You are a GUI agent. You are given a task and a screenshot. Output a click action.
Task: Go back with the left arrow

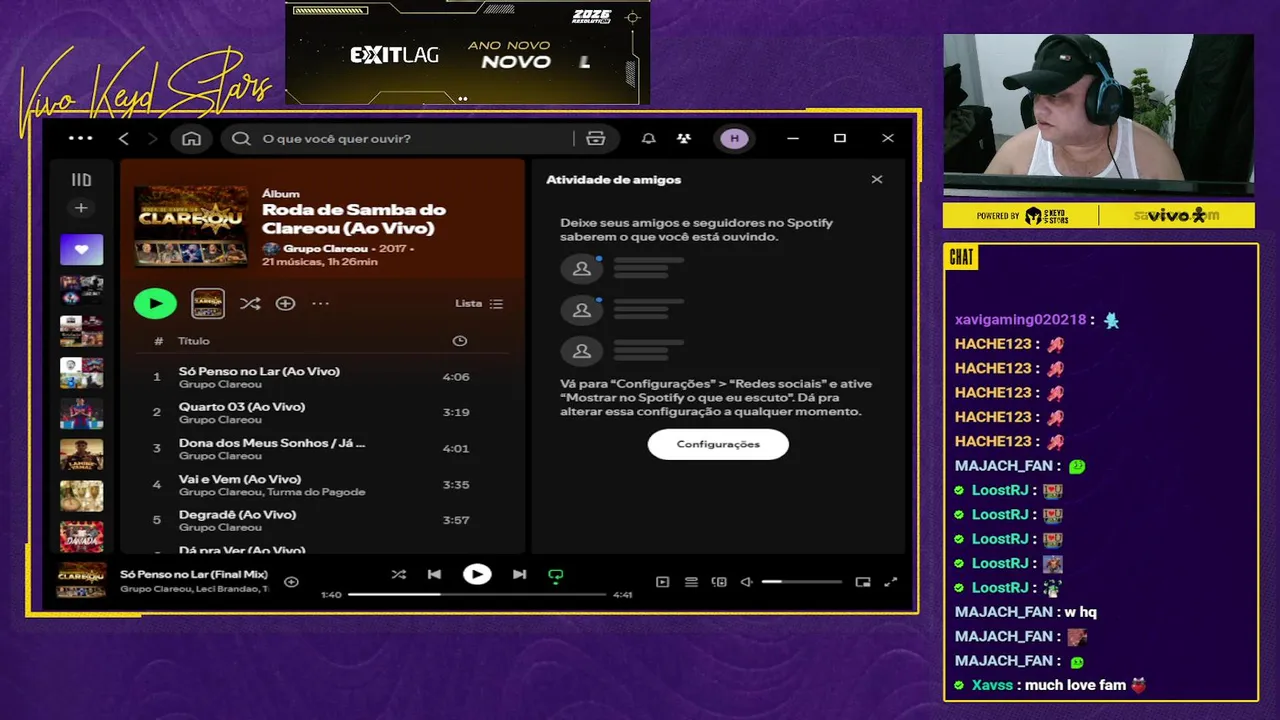(x=123, y=139)
